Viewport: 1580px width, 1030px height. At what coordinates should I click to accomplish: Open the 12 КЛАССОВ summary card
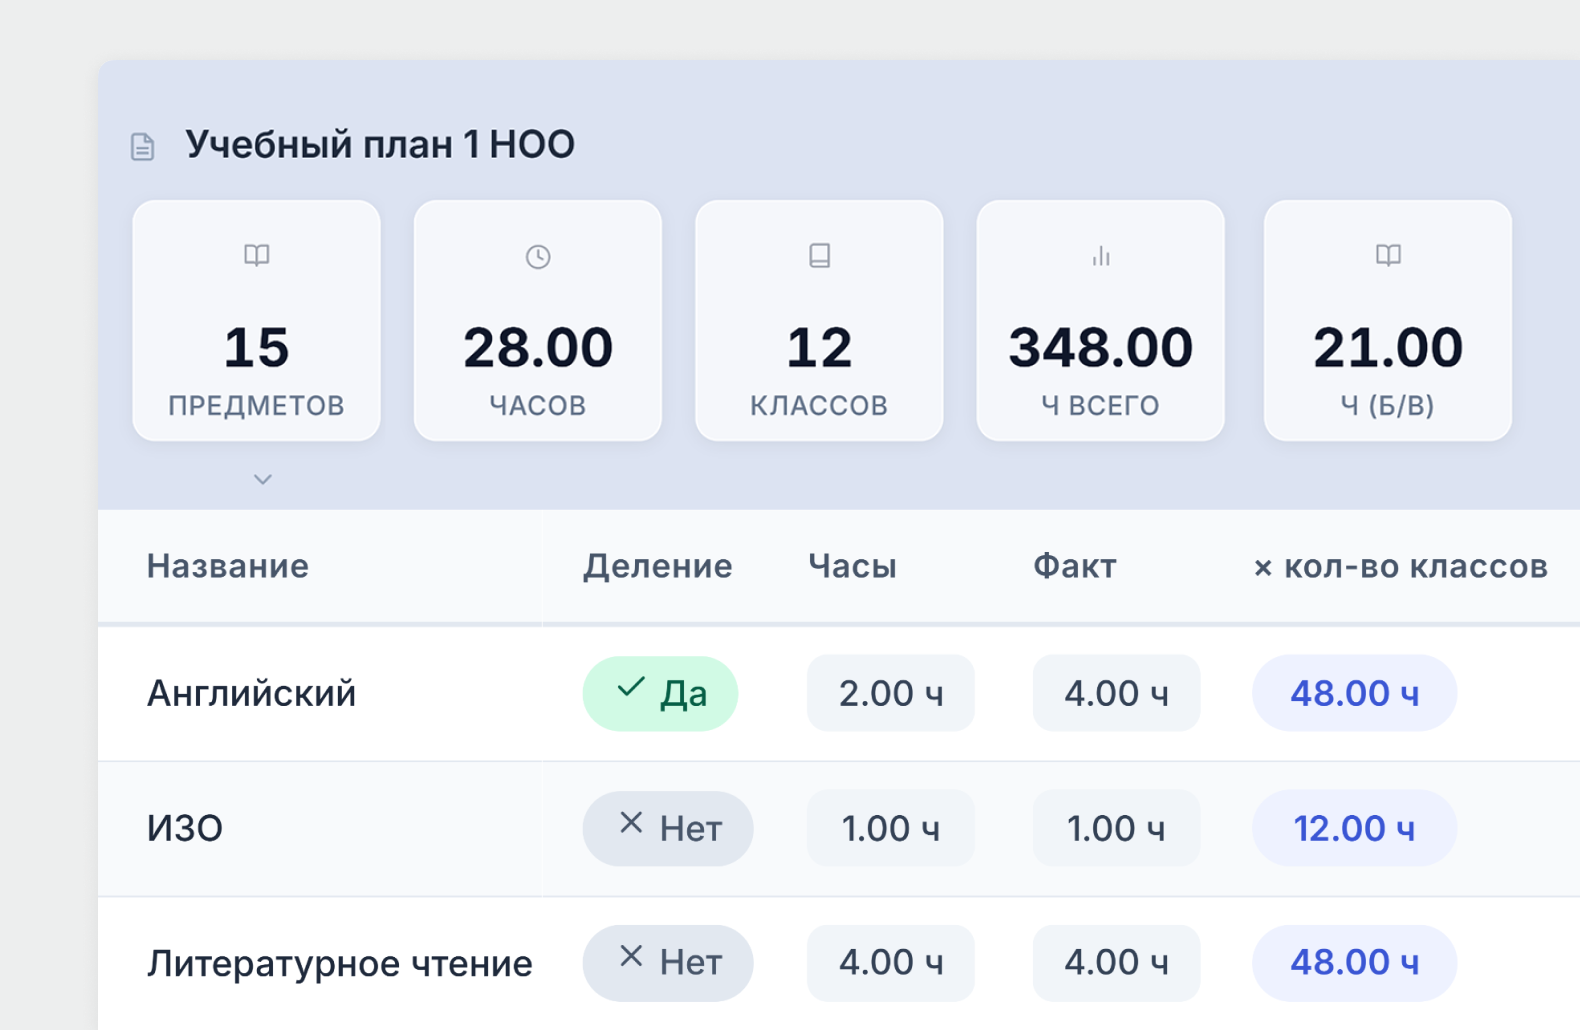[x=820, y=321]
